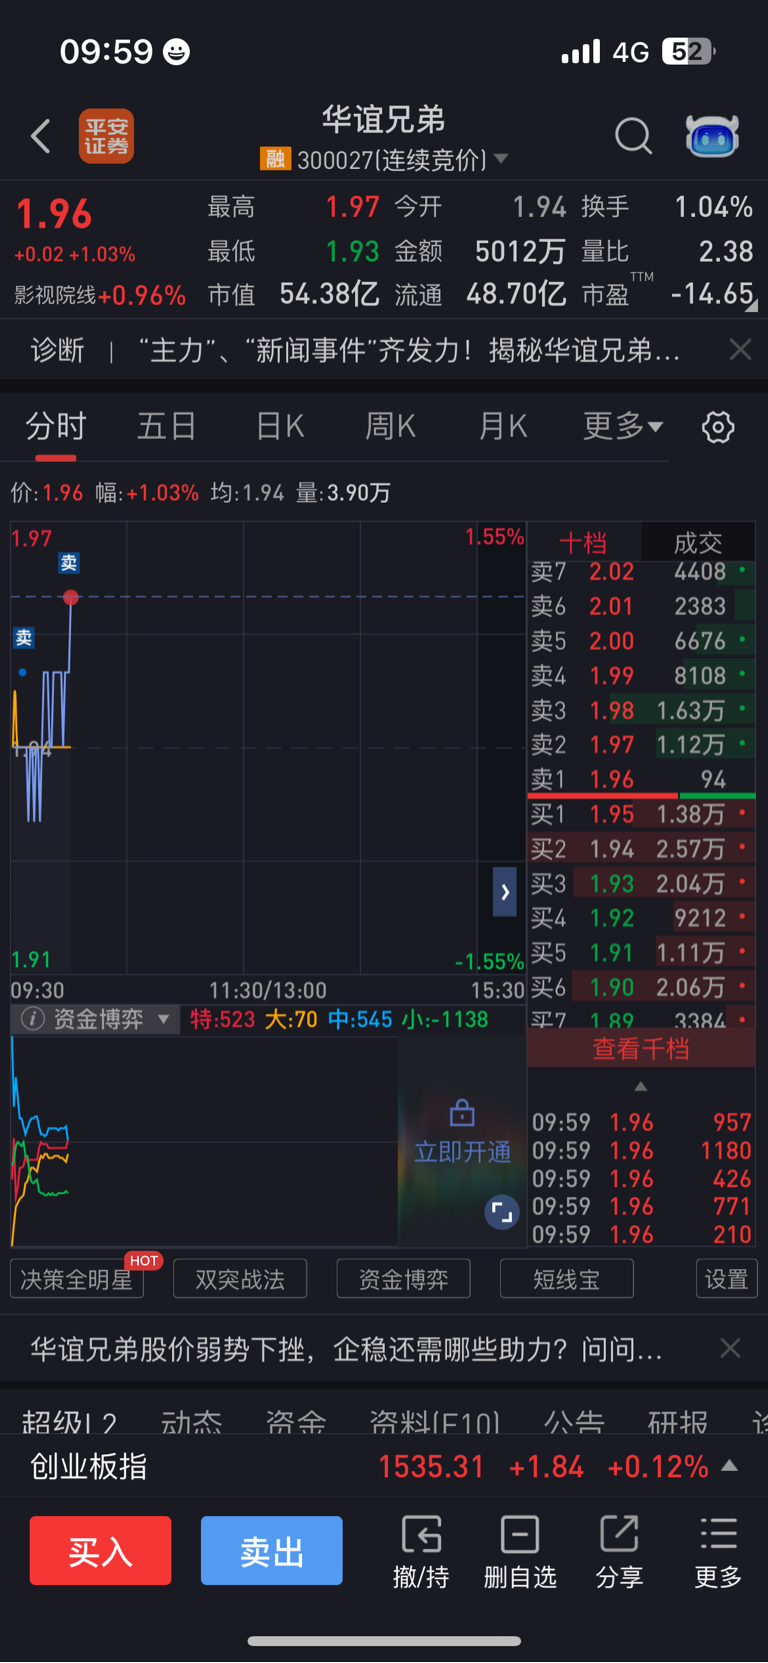The height and width of the screenshot is (1663, 768).
Task: Tap the fullscreen expand icon on sub-chart
Action: [502, 1213]
